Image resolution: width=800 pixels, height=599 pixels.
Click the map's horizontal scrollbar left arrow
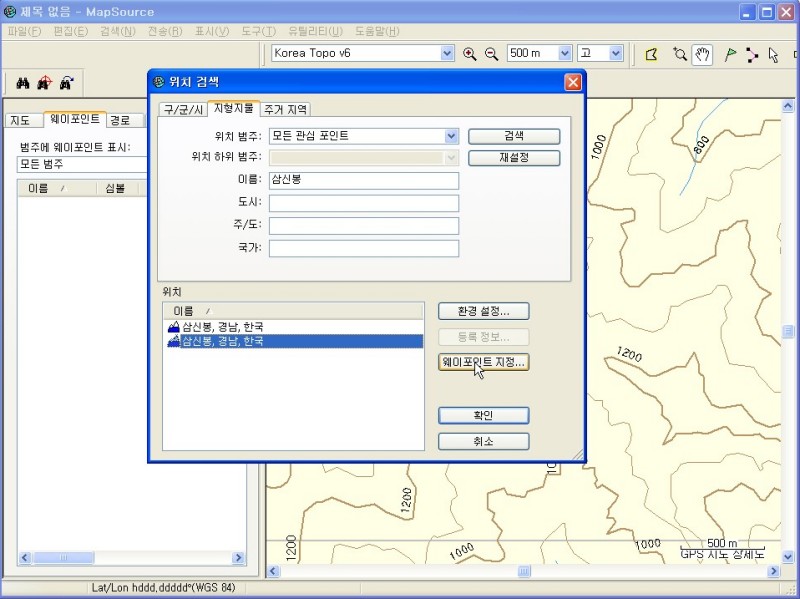tap(273, 571)
